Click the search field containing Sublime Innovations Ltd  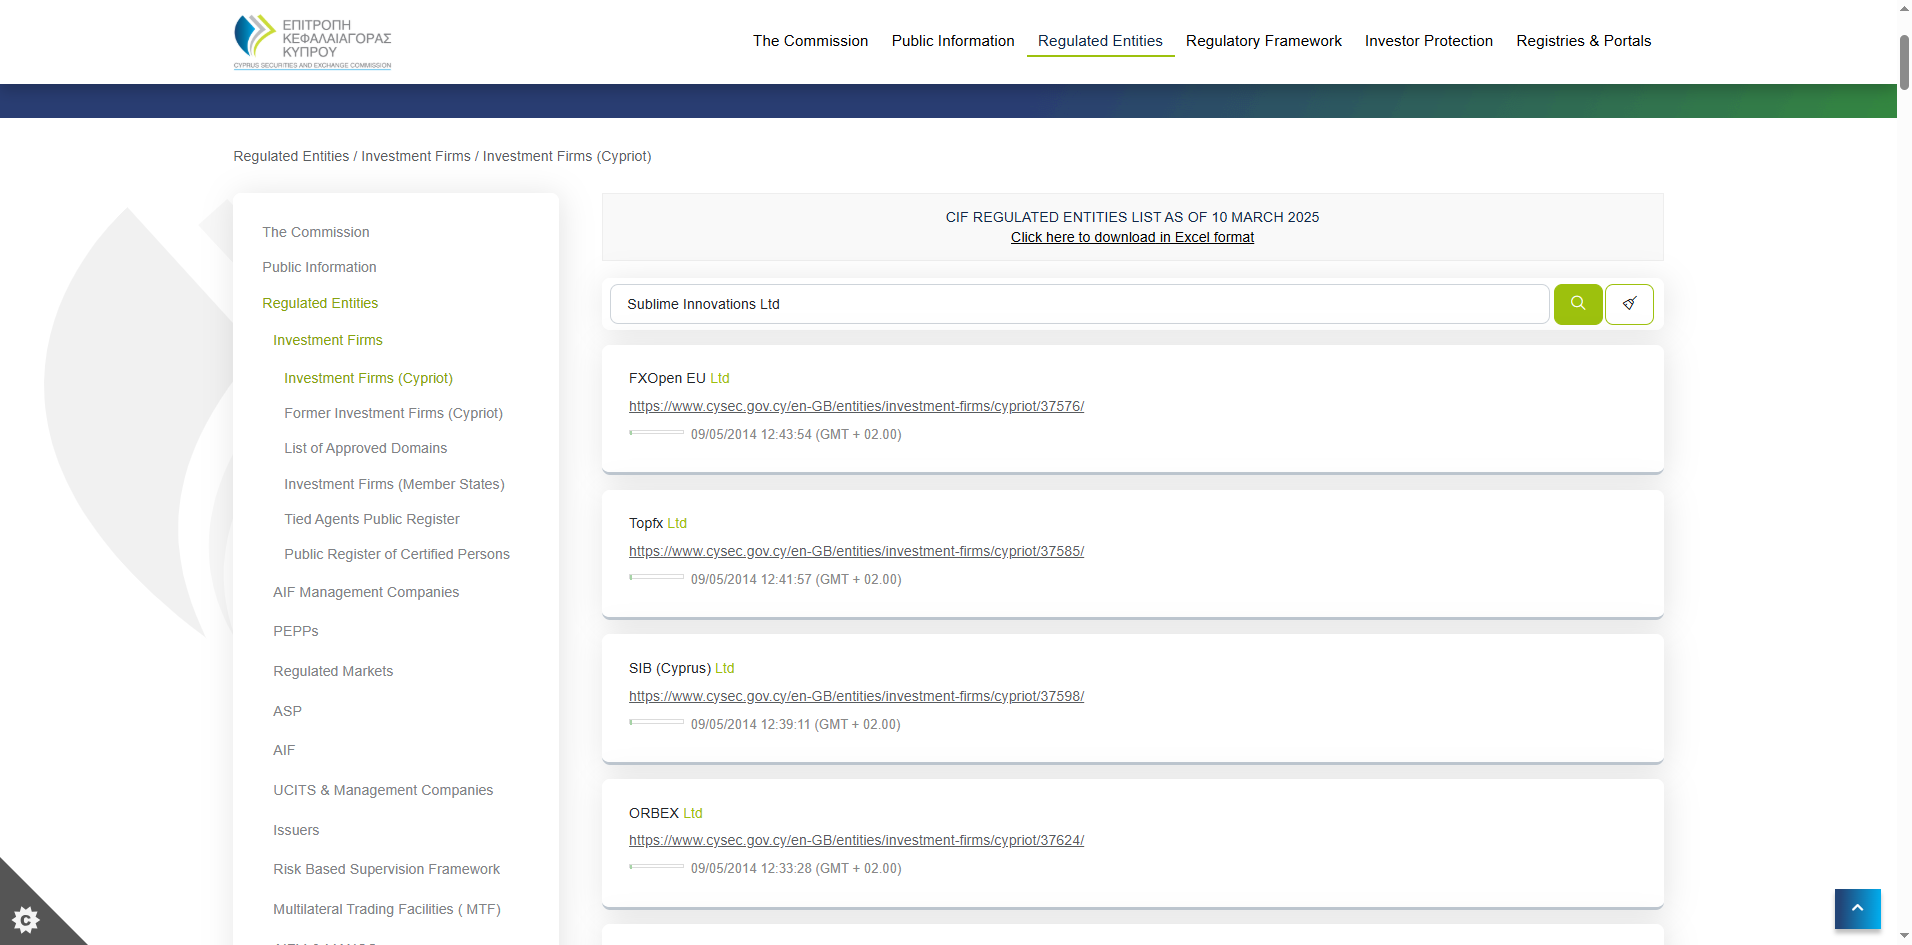[1078, 304]
